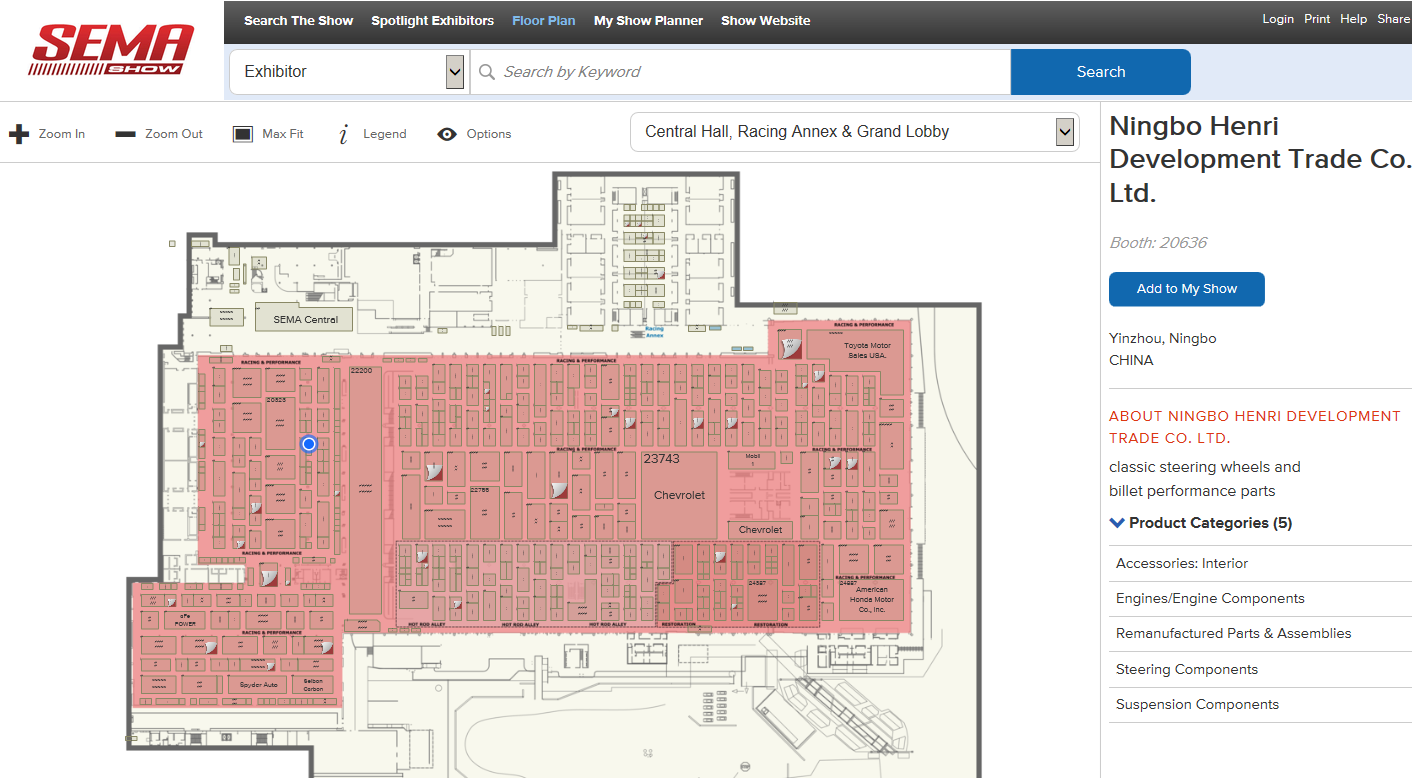Select the smaller Chevrolet booth below 23743
This screenshot has height=778, width=1412.
pos(760,529)
